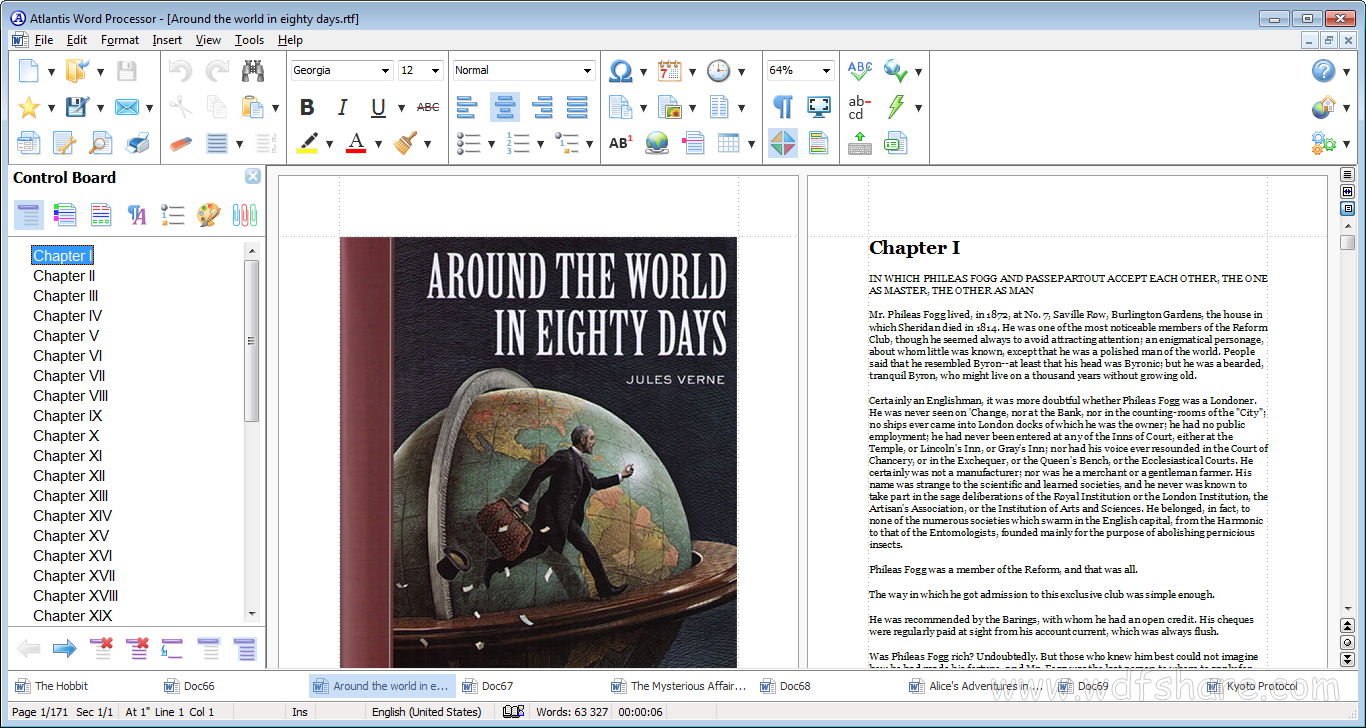Viewport: 1366px width, 728px height.
Task: Click the Redo arrow icon
Action: (x=217, y=71)
